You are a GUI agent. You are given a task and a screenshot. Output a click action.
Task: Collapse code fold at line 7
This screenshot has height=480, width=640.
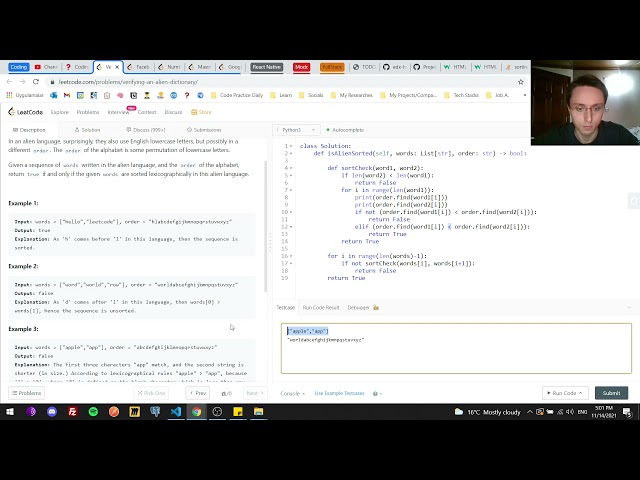click(x=291, y=190)
